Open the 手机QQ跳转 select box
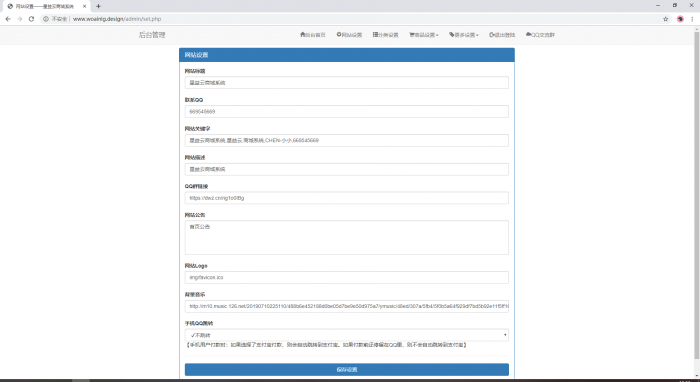The image size is (700, 382). point(346,335)
